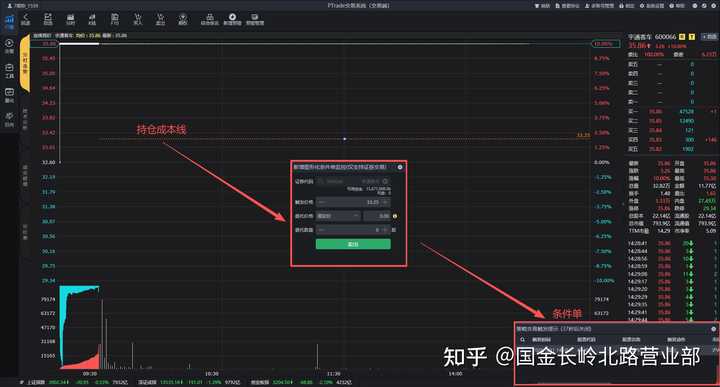Click the yellow margin badge next to 600066
Screen dimensions: 720x387
[682, 37]
